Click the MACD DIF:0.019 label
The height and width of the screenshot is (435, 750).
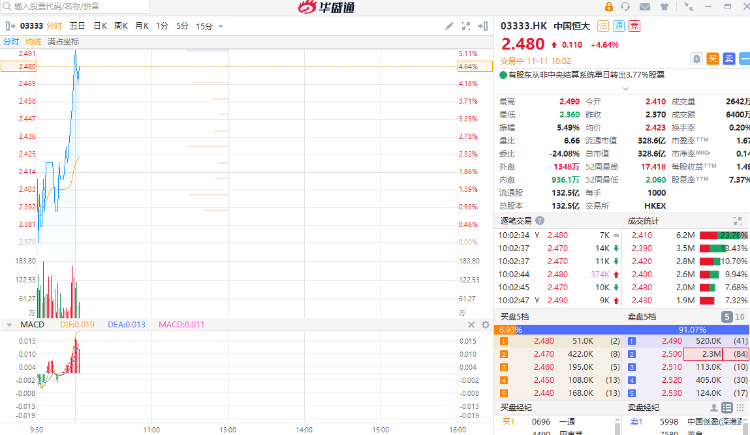coord(77,324)
